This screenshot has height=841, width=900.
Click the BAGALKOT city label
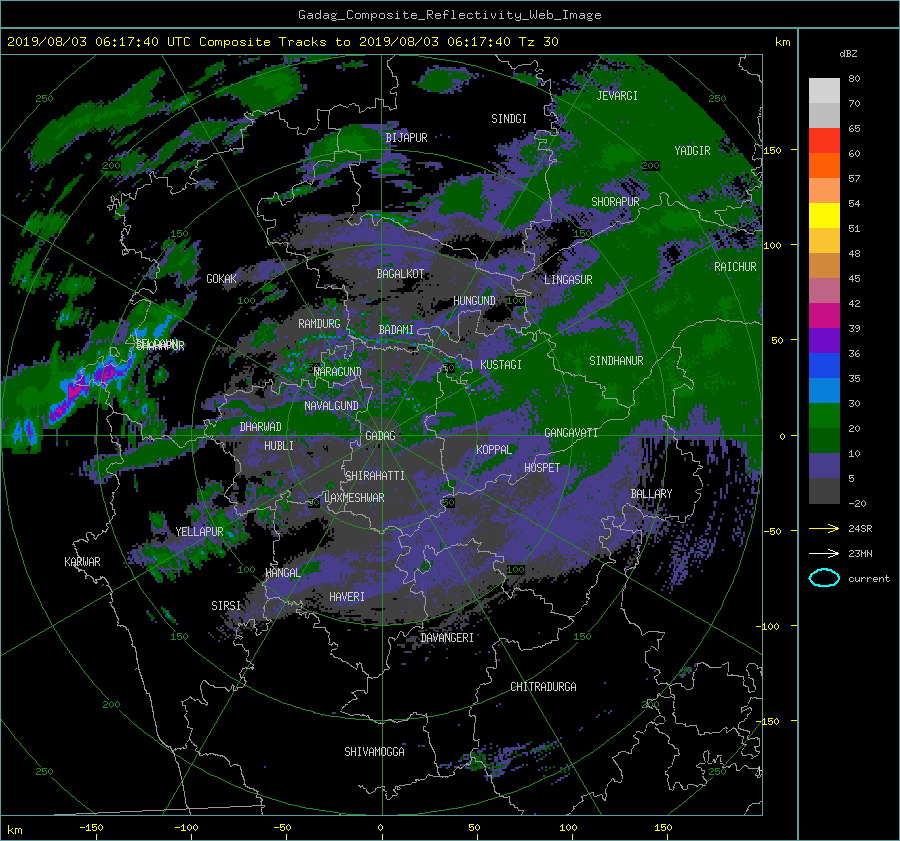(400, 274)
